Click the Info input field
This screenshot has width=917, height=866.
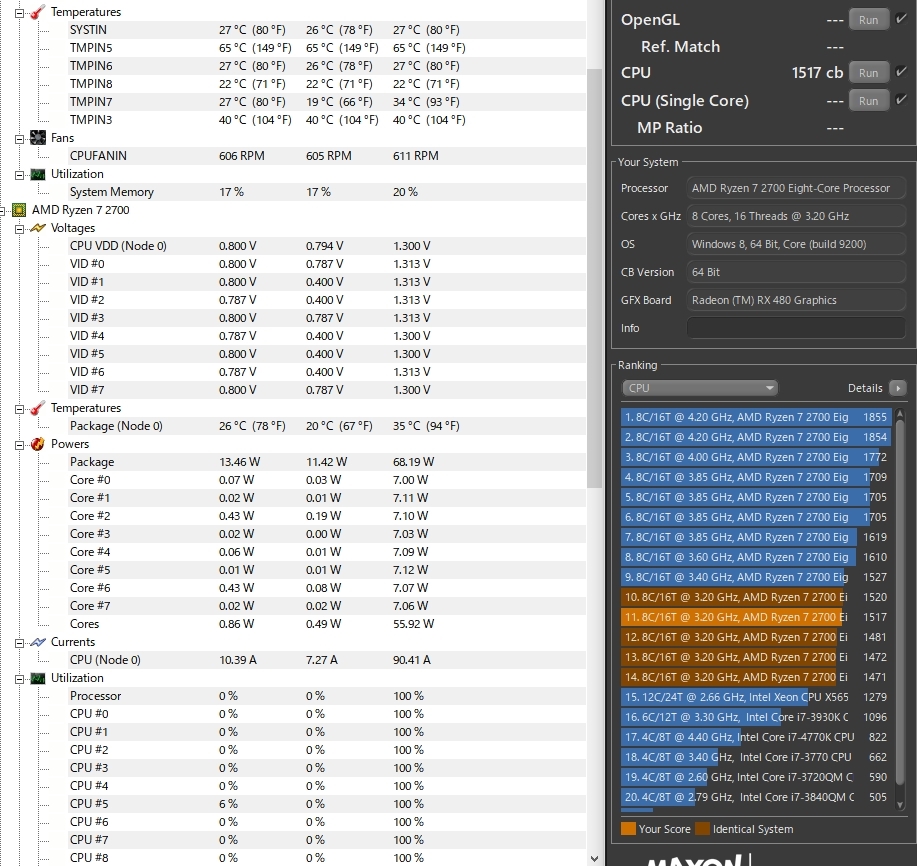click(x=796, y=327)
